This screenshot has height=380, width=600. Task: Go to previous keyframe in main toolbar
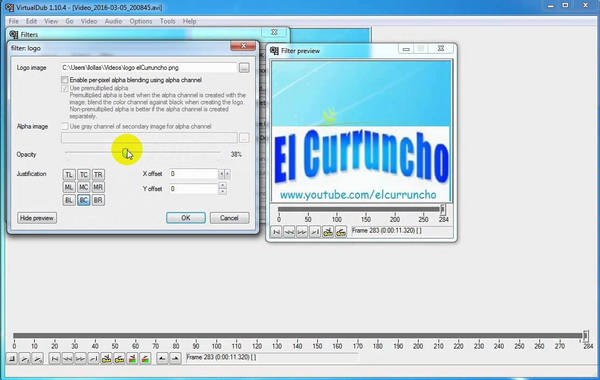pos(106,359)
